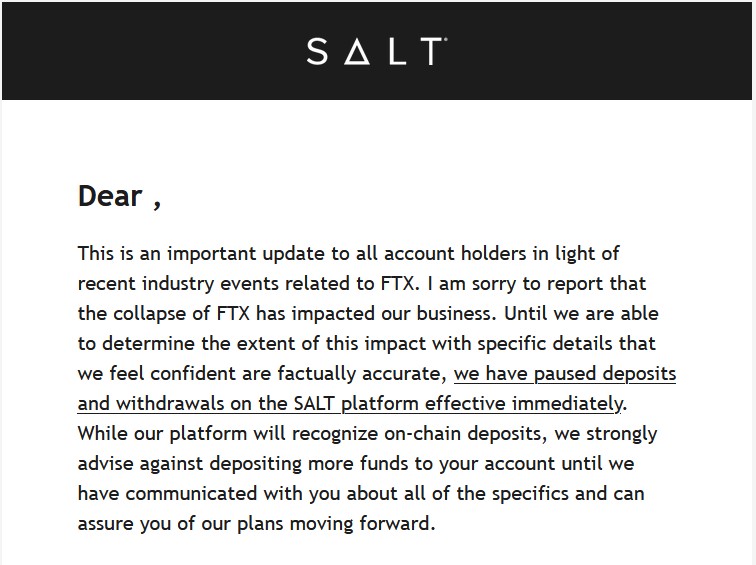Image resolution: width=756 pixels, height=565 pixels.
Task: Click the SALT logo in the header
Action: (x=377, y=51)
